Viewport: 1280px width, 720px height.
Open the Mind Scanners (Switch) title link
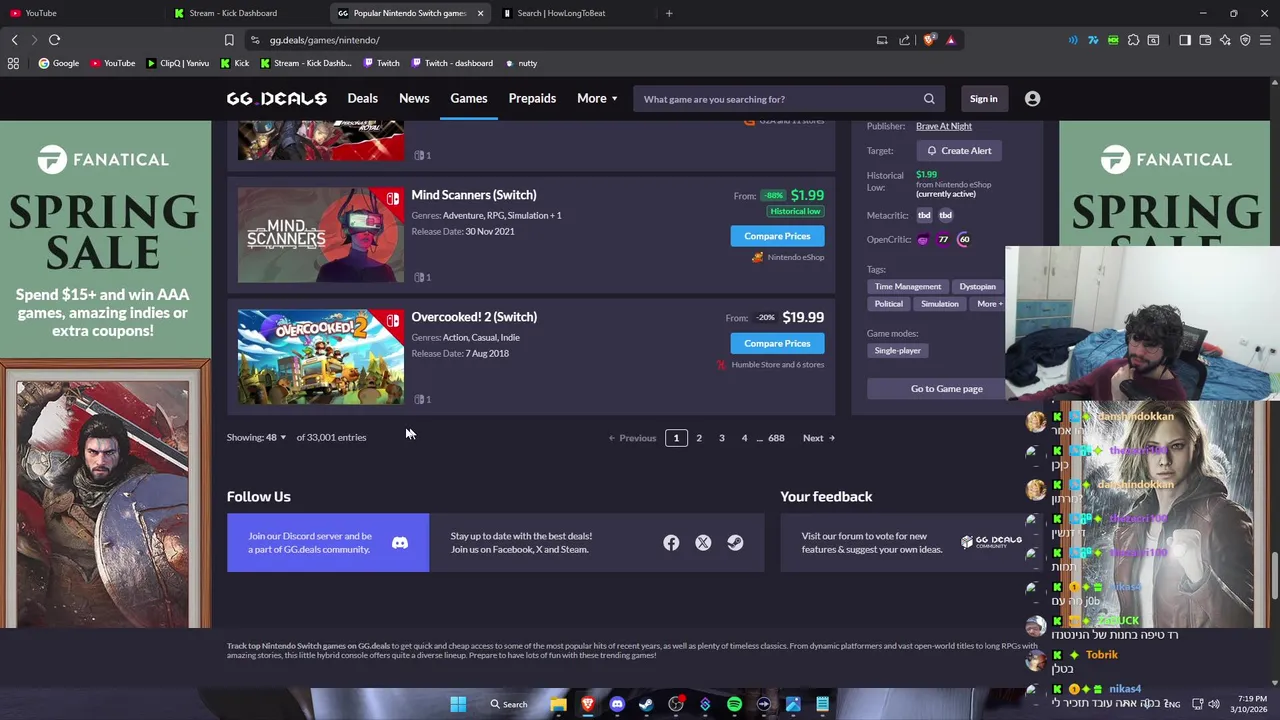pyautogui.click(x=473, y=195)
